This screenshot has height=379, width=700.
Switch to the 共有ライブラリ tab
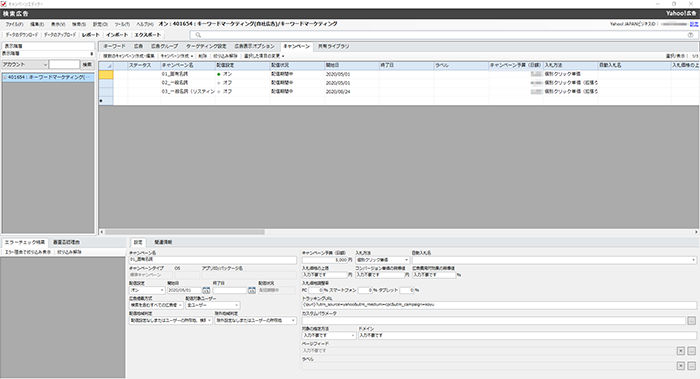tap(333, 46)
